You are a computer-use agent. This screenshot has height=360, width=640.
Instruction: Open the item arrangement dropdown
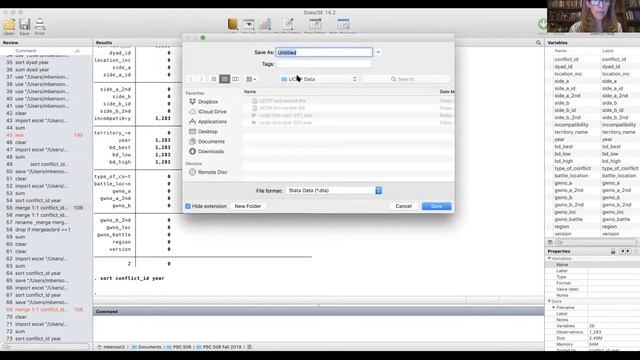251,79
